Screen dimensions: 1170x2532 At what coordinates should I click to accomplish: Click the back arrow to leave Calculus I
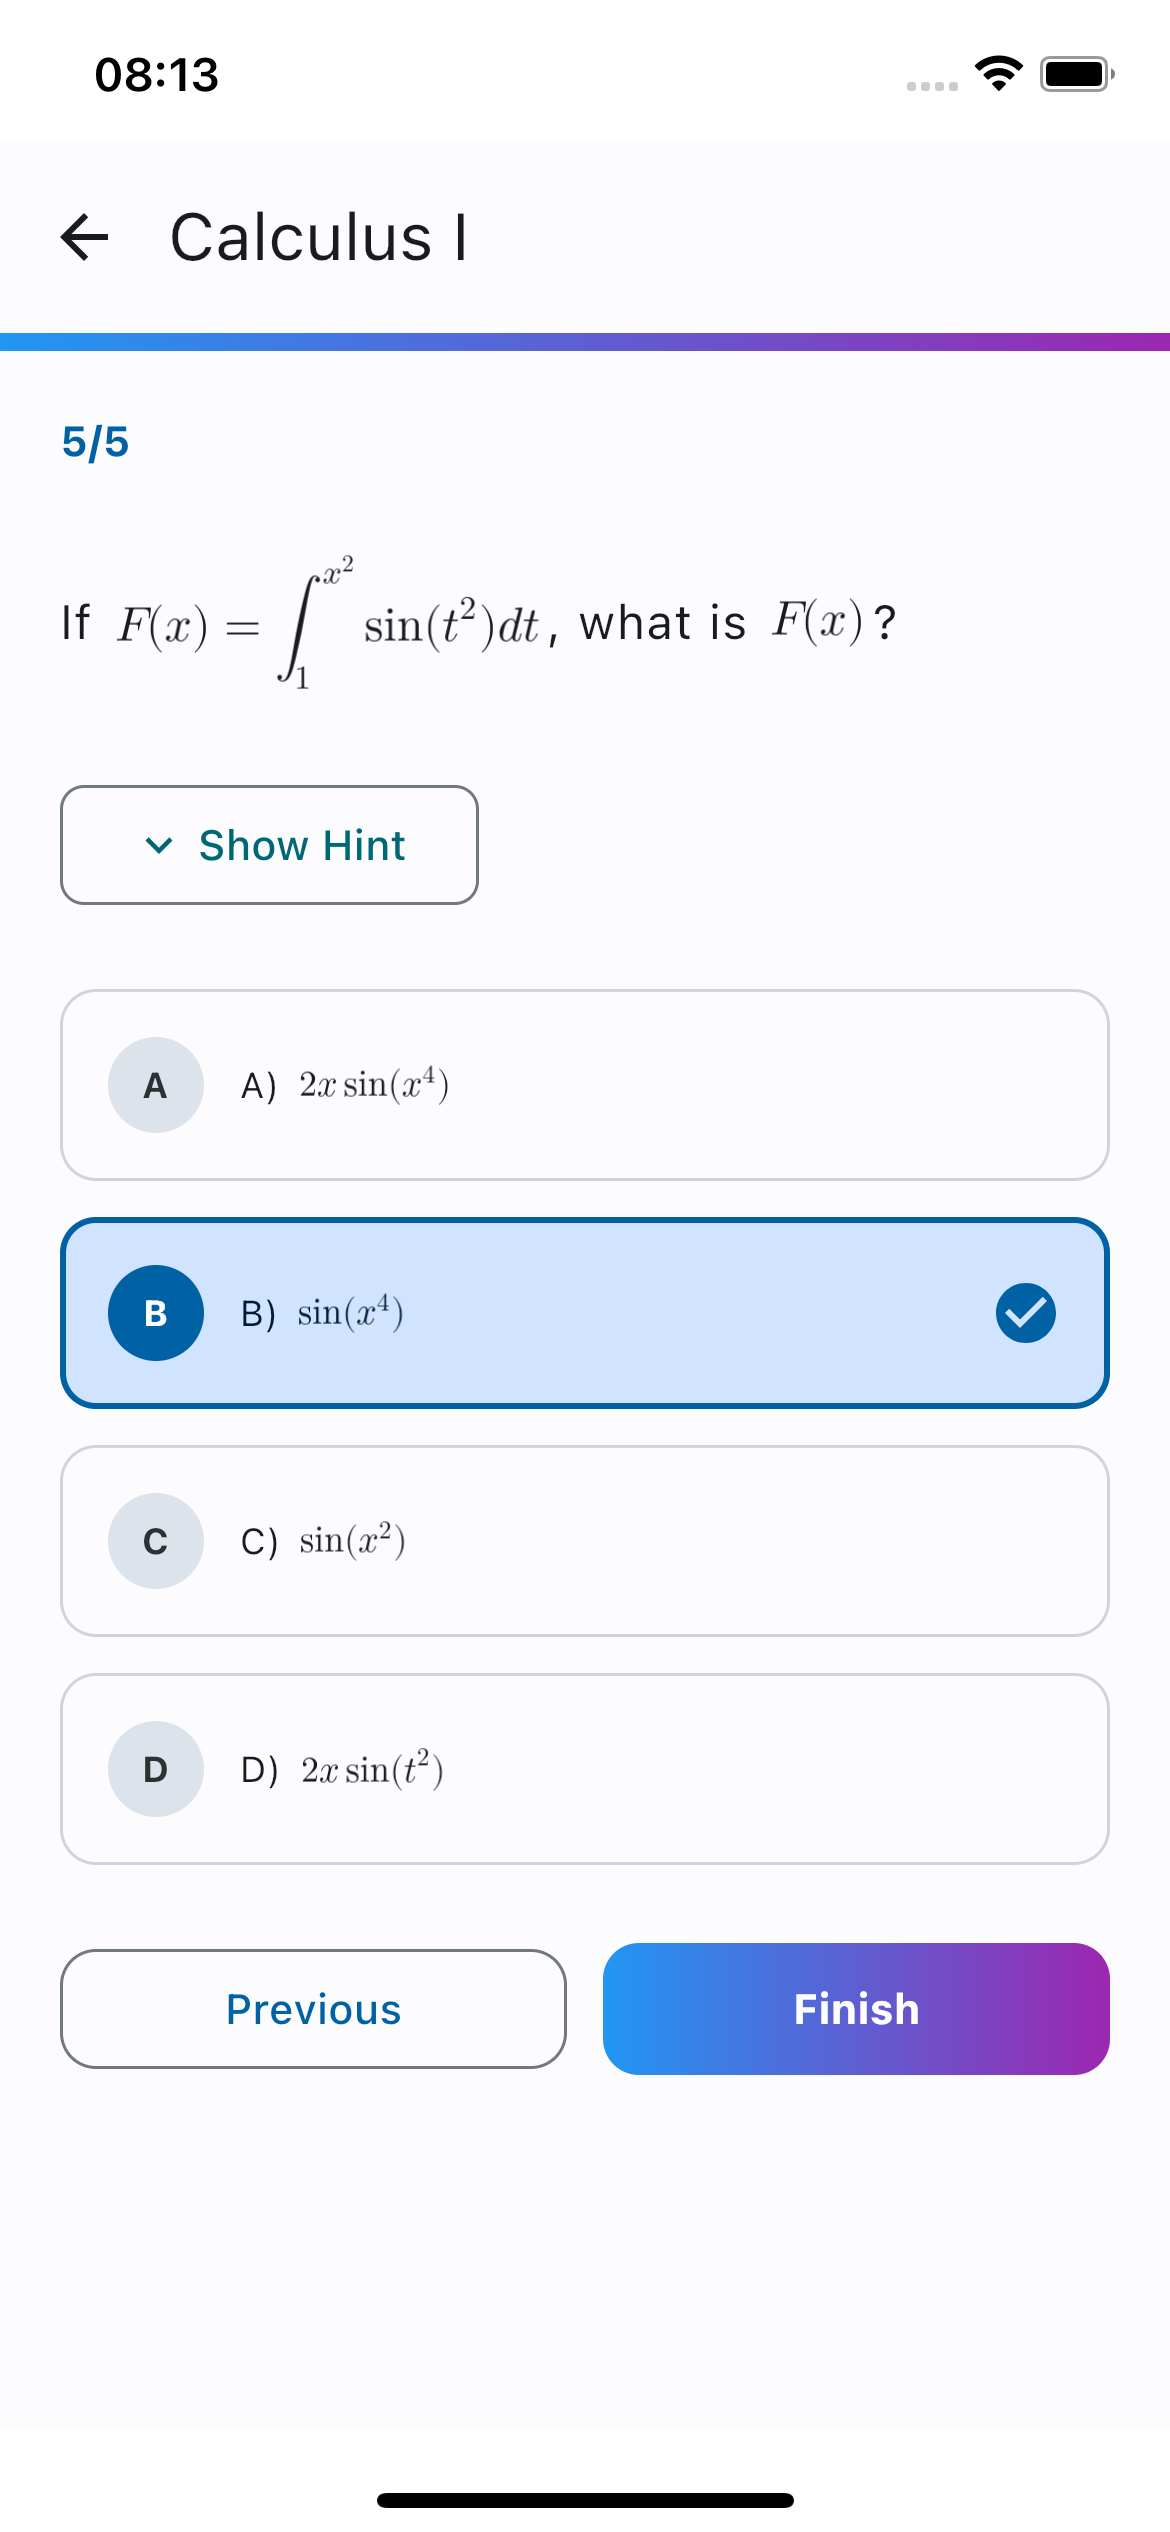coord(85,237)
